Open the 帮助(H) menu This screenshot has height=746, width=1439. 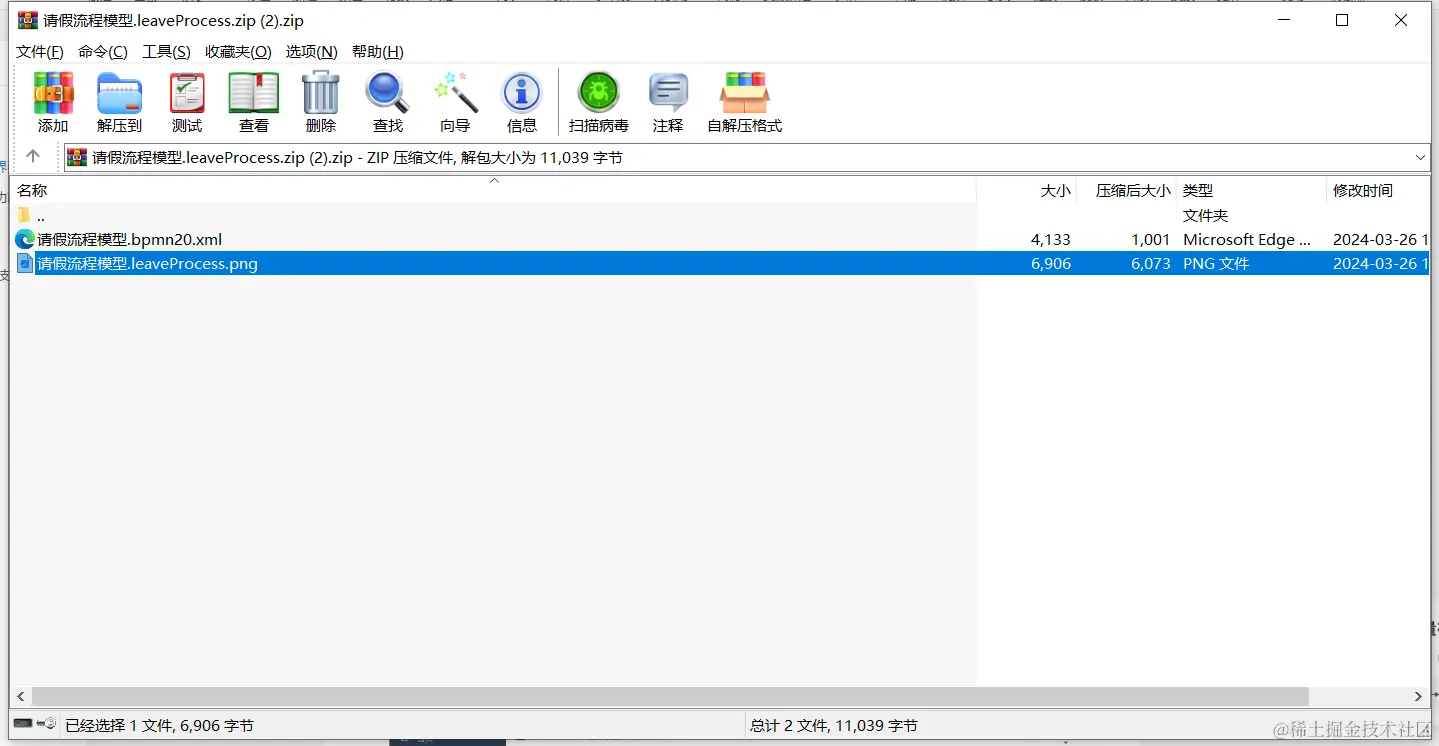tap(378, 52)
